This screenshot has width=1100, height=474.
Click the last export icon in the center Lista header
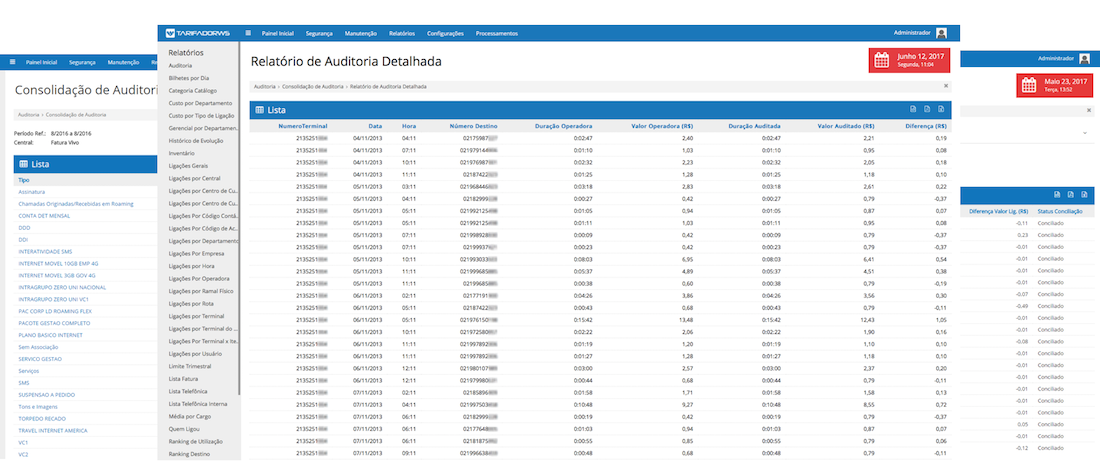pos(940,109)
